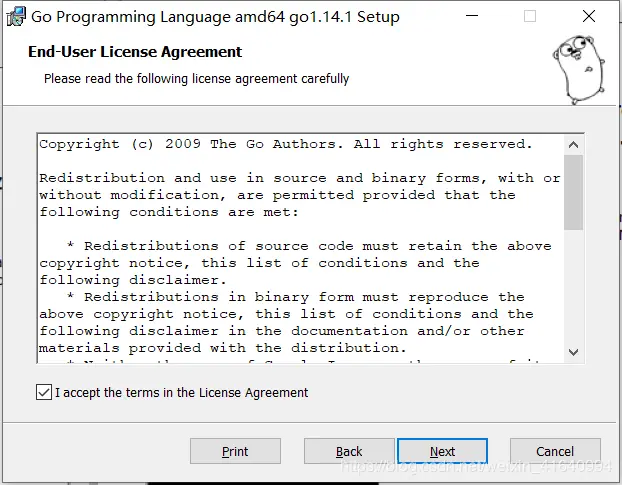622x485 pixels.
Task: Click the 'following conditions are met:' line
Action: coord(169,212)
